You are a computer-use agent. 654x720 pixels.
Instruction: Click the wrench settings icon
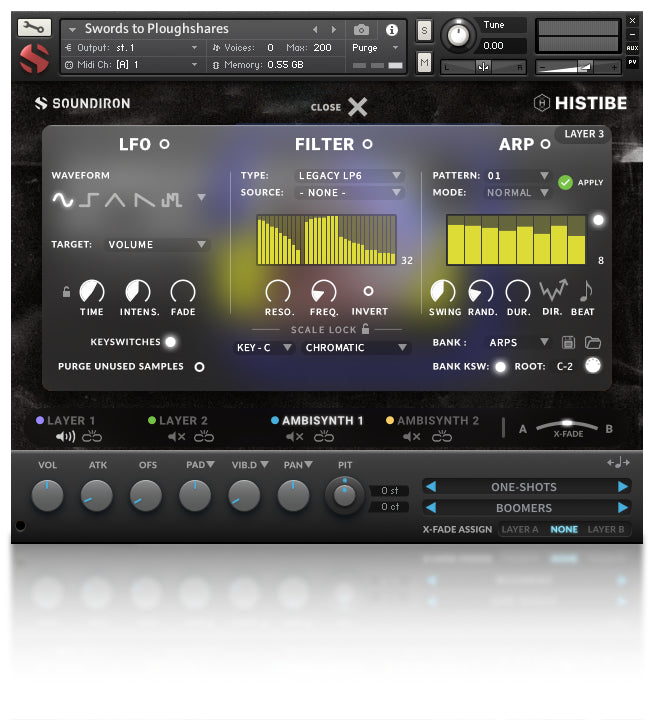click(x=34, y=27)
